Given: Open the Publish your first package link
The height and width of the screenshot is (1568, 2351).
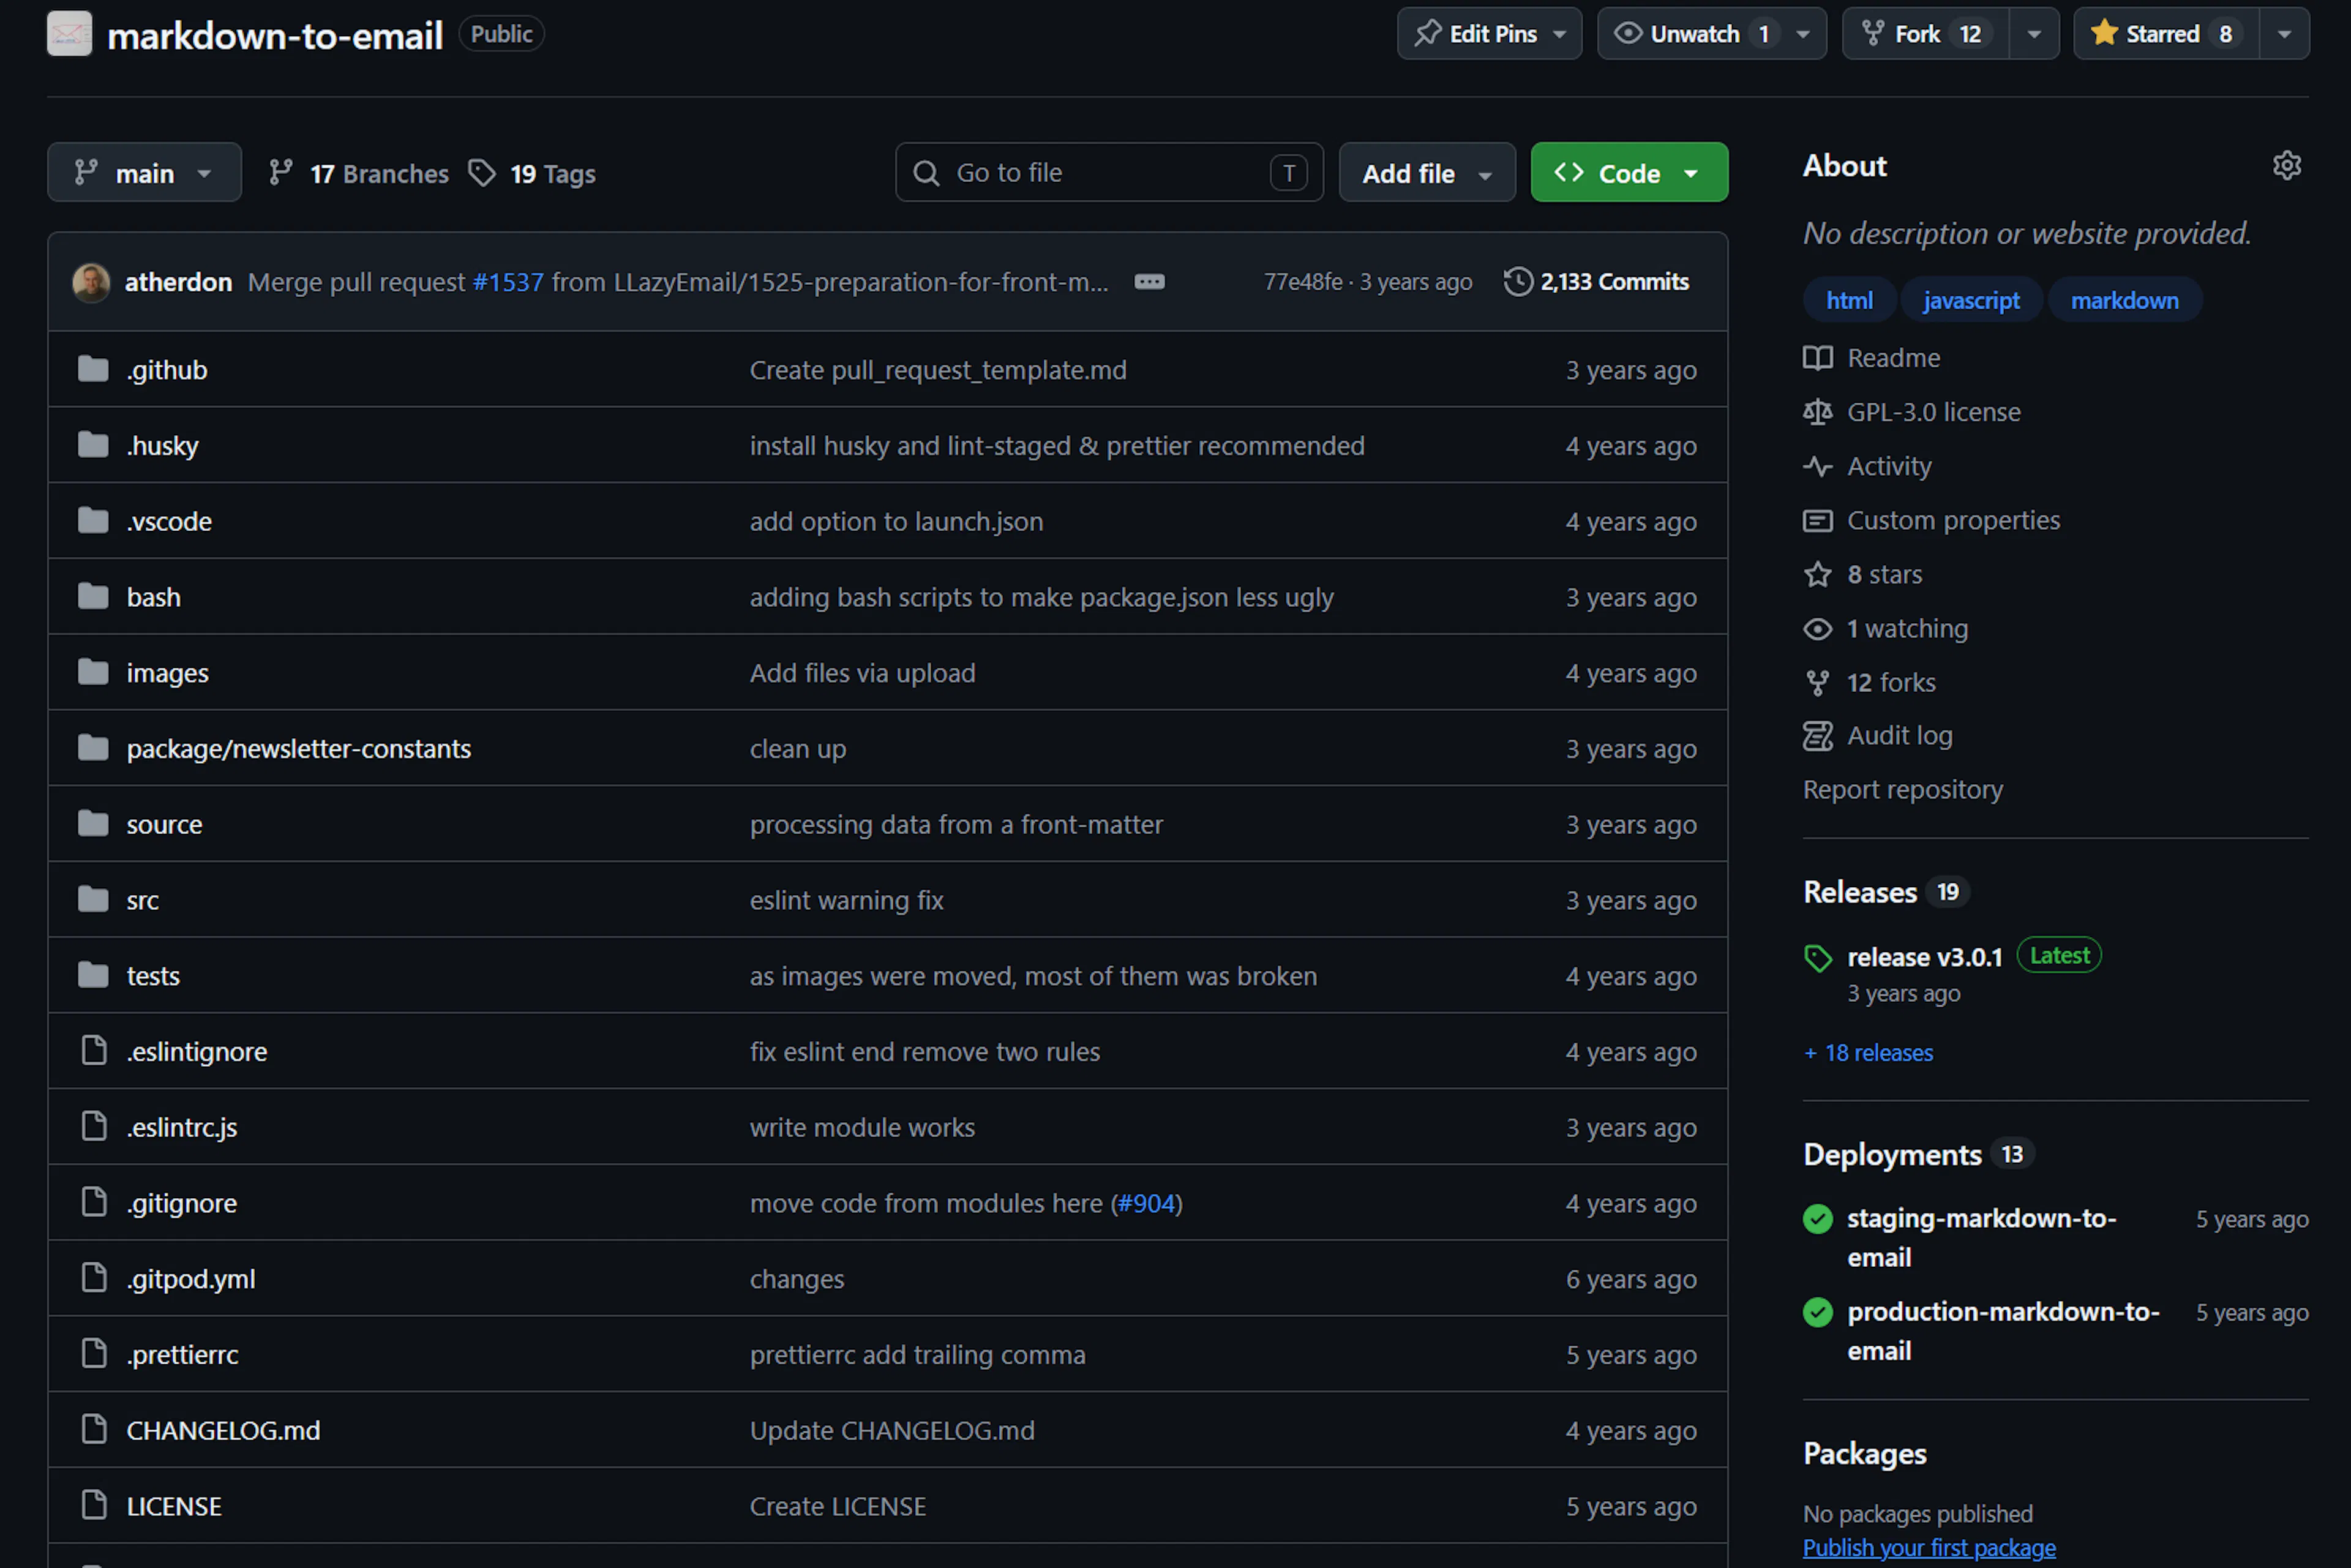Looking at the screenshot, I should pos(1929,1548).
